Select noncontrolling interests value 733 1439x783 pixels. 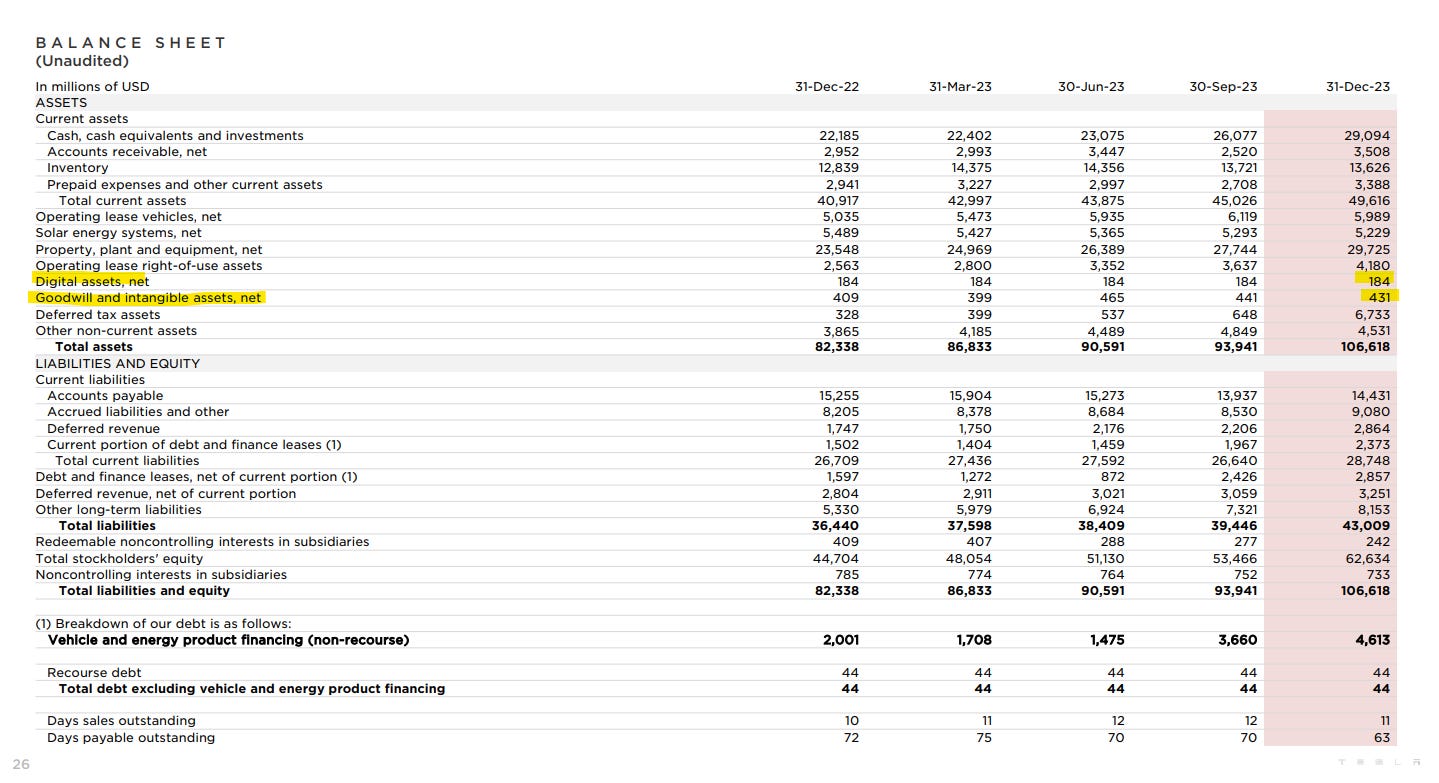pos(1378,575)
